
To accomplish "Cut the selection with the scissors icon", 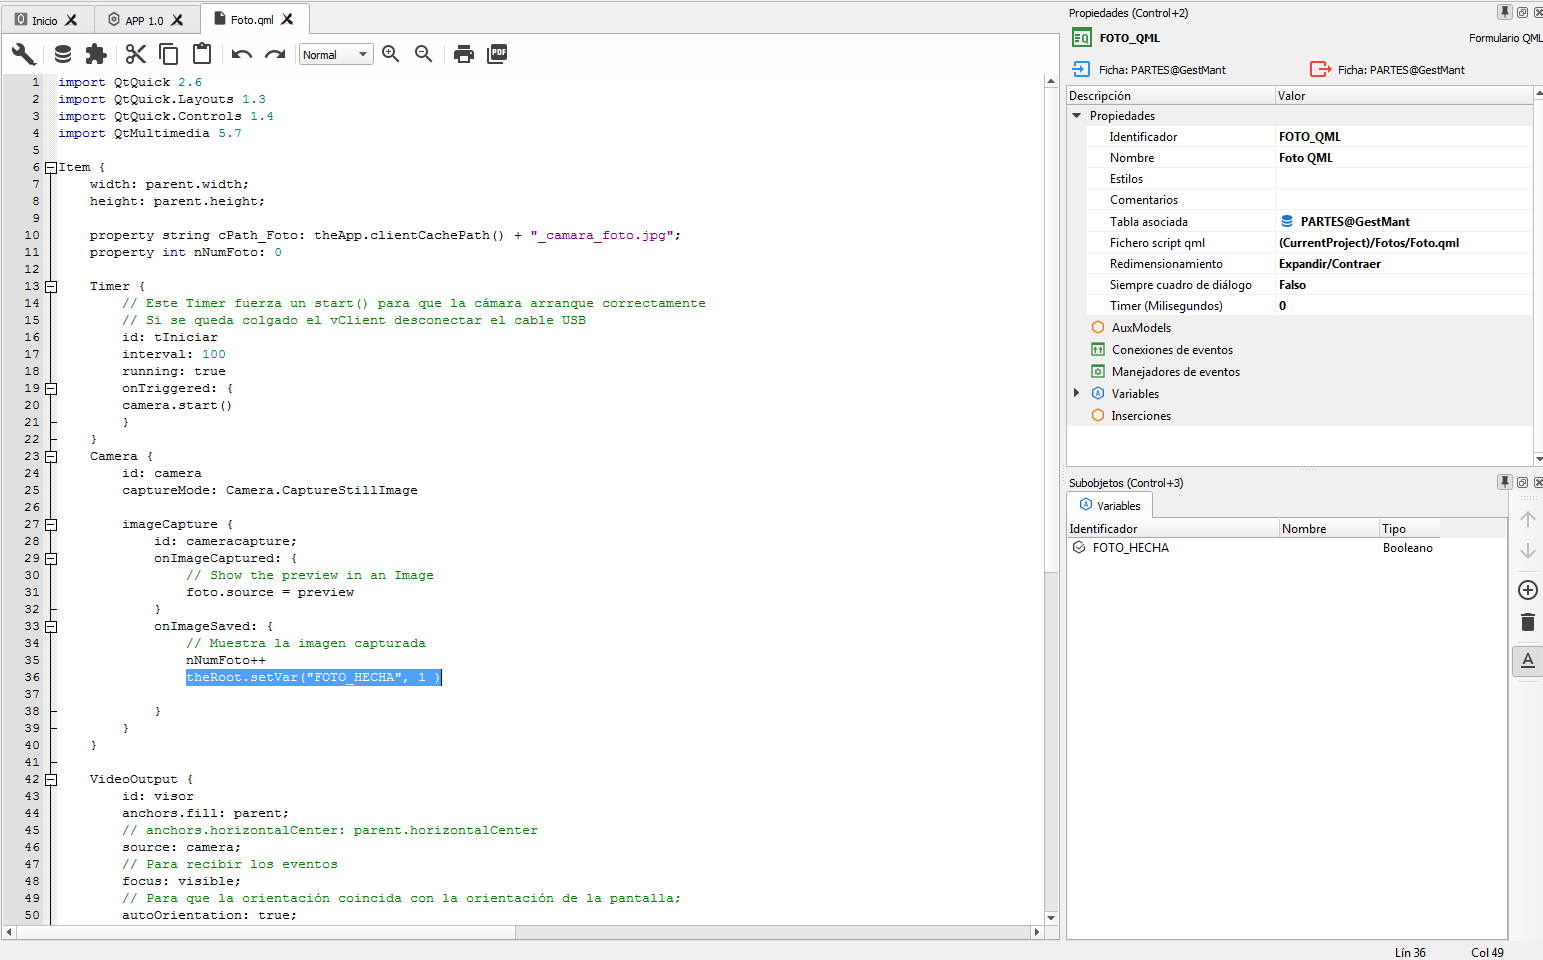I will coord(136,54).
